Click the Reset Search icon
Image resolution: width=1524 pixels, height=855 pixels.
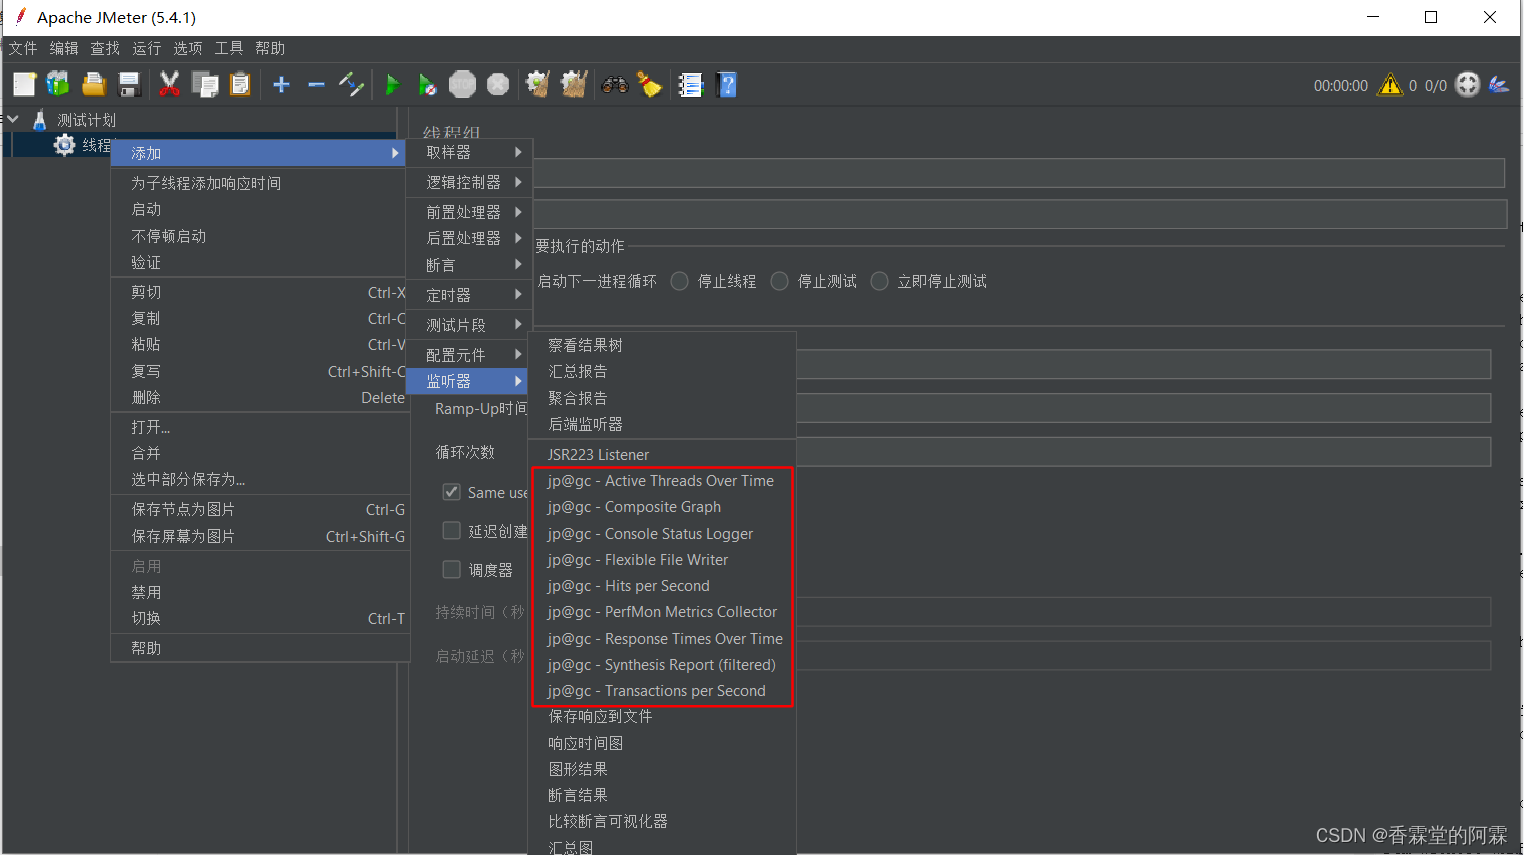click(x=650, y=85)
